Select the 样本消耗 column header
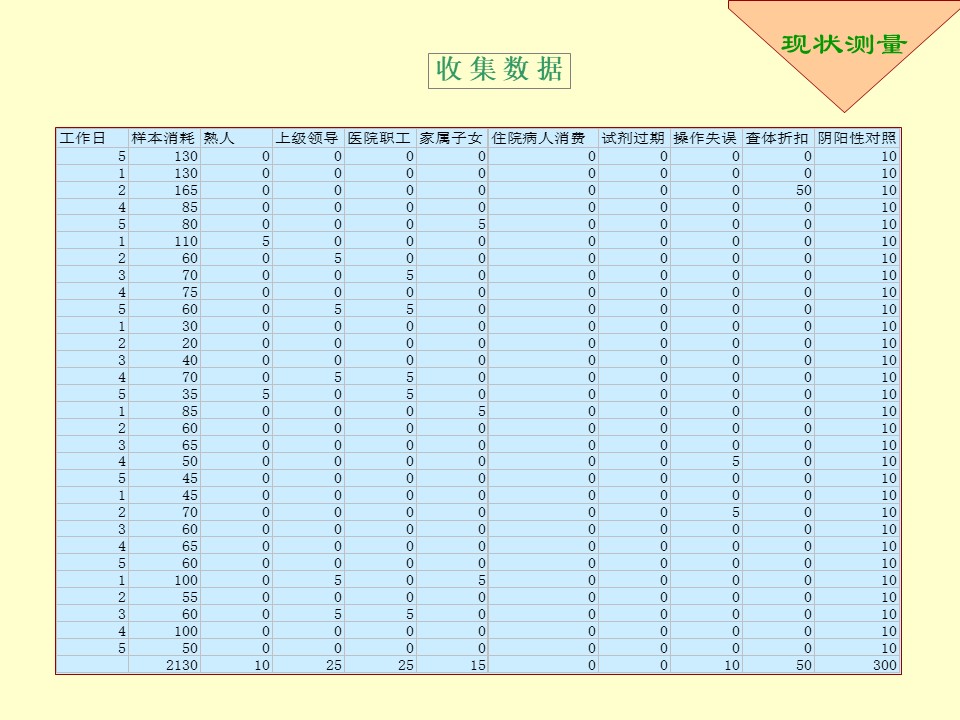960x720 pixels. 163,138
